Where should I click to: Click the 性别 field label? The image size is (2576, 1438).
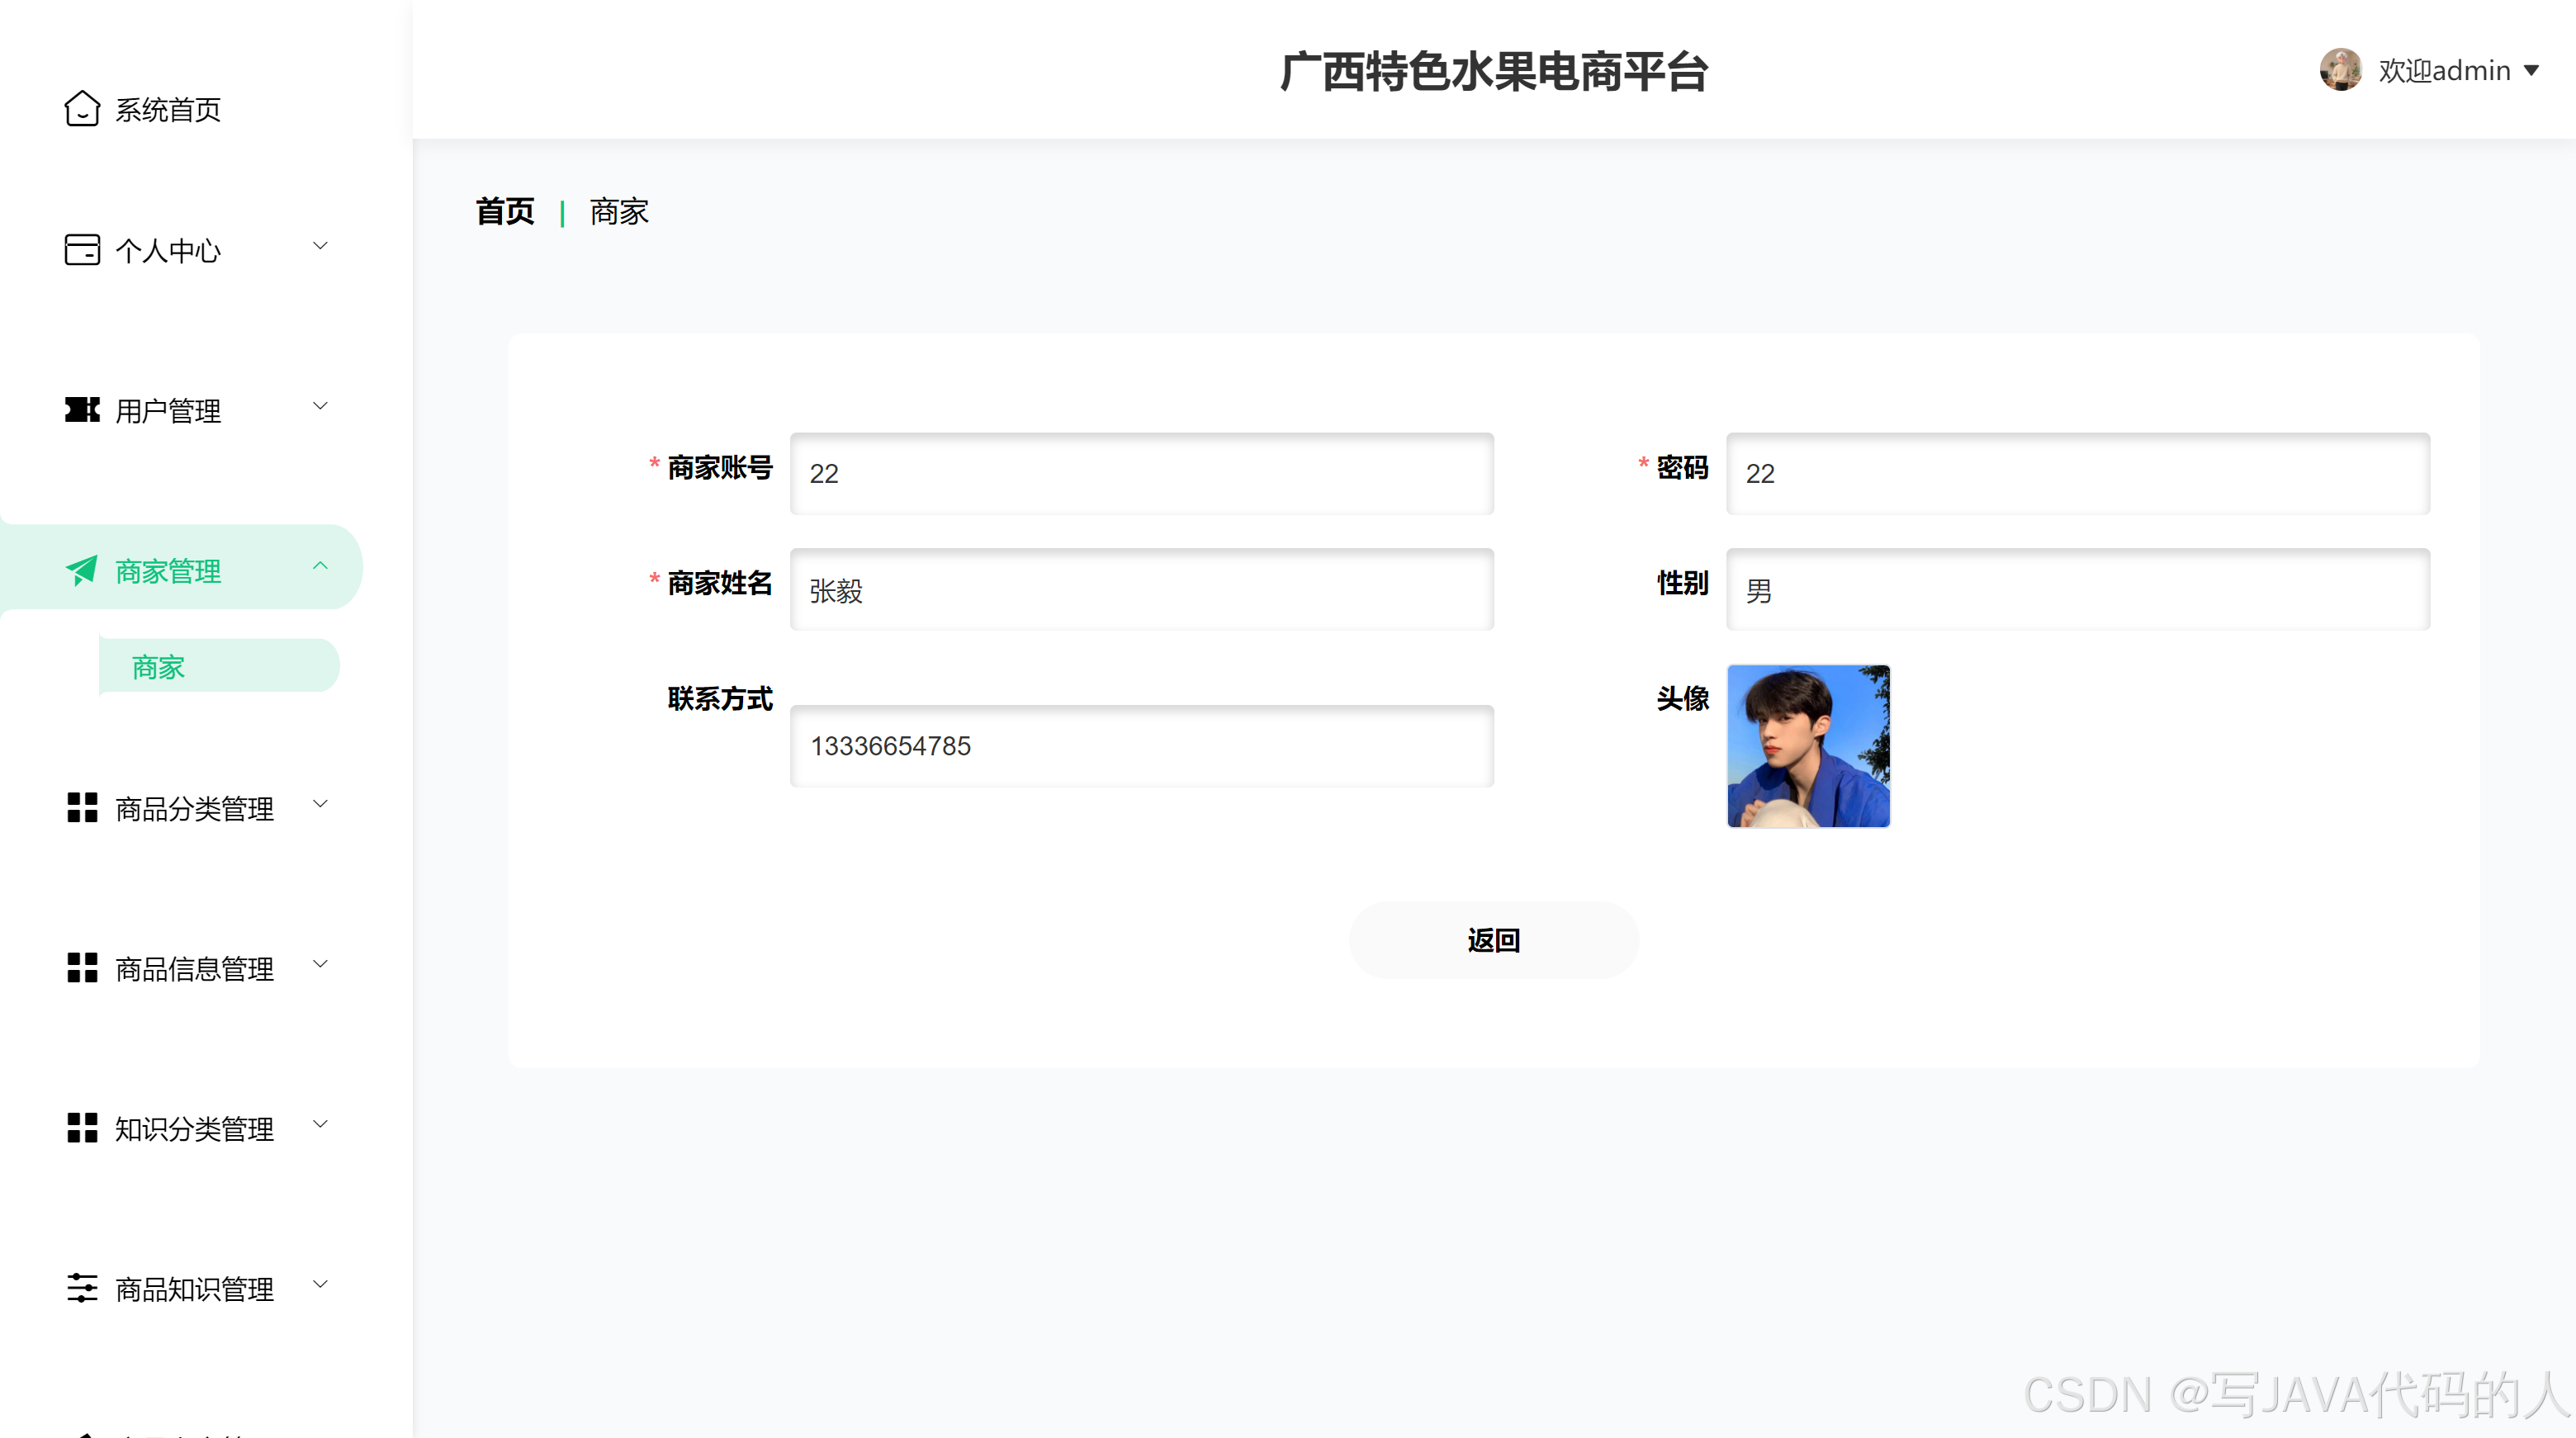(x=1682, y=582)
